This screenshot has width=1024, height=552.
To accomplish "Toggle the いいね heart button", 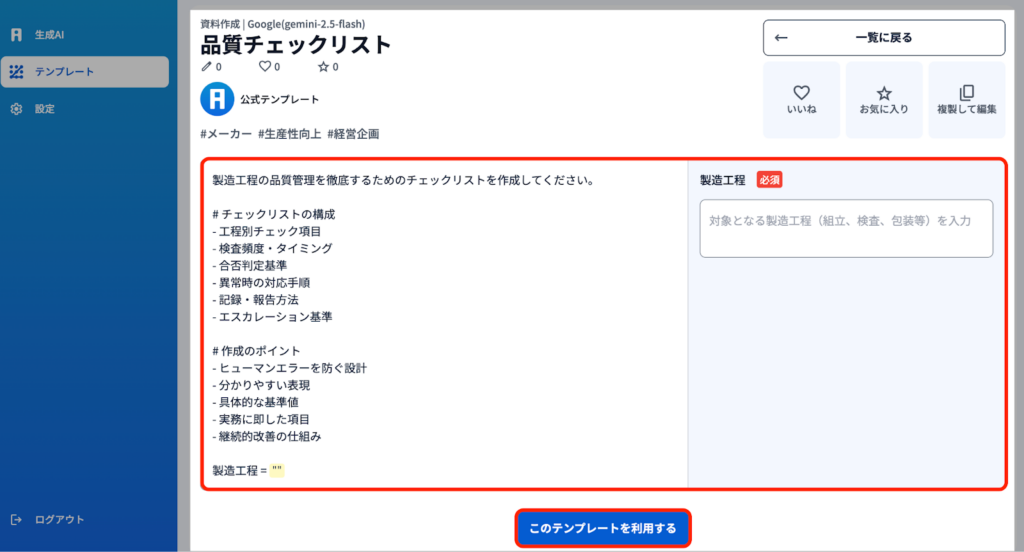I will tap(801, 100).
